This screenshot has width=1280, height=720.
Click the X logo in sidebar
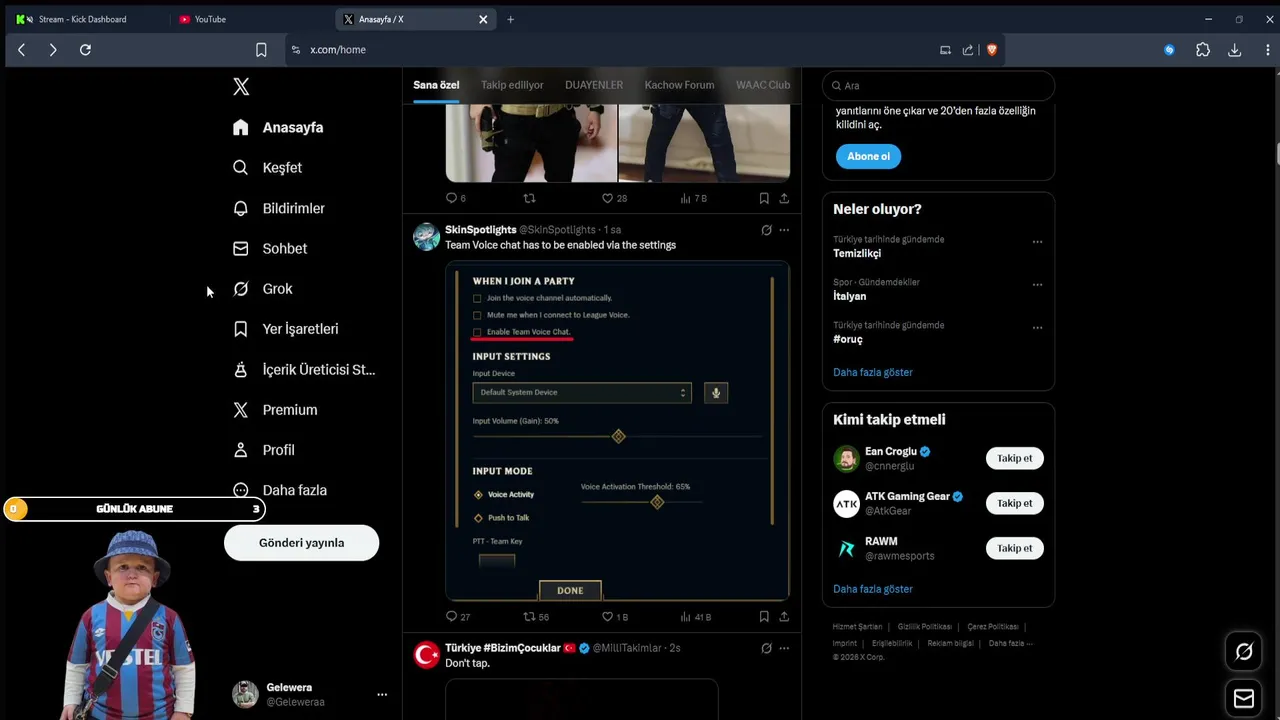pyautogui.click(x=241, y=87)
